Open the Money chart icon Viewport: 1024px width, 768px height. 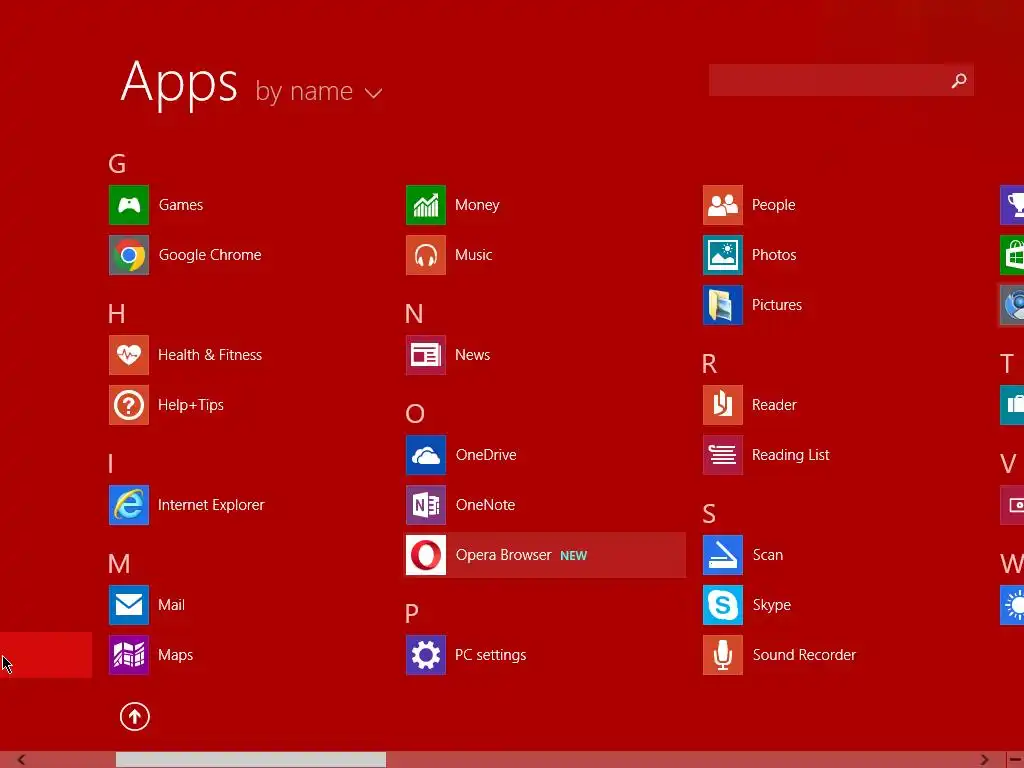(426, 205)
